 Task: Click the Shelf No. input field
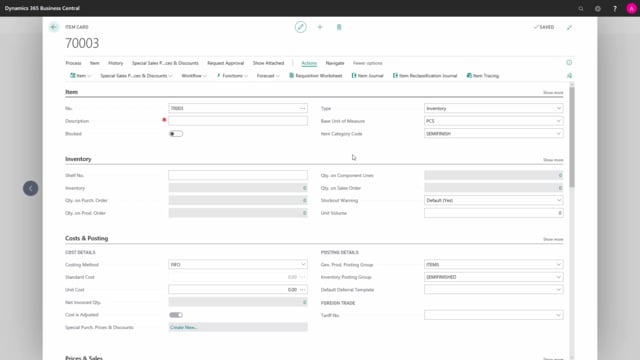pos(238,175)
